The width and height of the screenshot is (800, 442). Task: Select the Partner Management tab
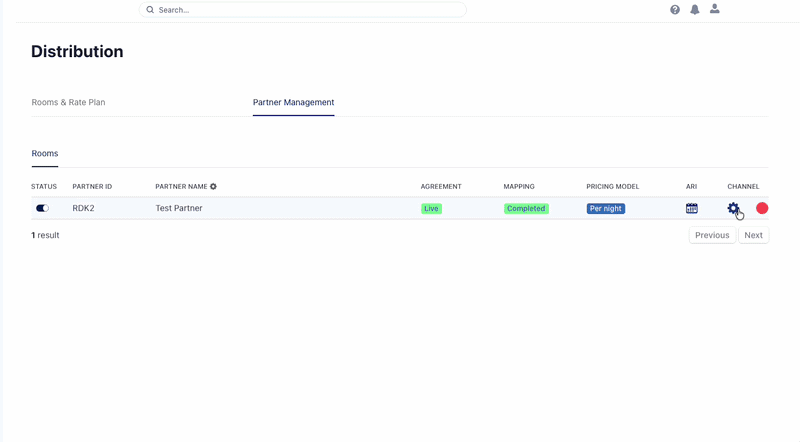point(293,102)
